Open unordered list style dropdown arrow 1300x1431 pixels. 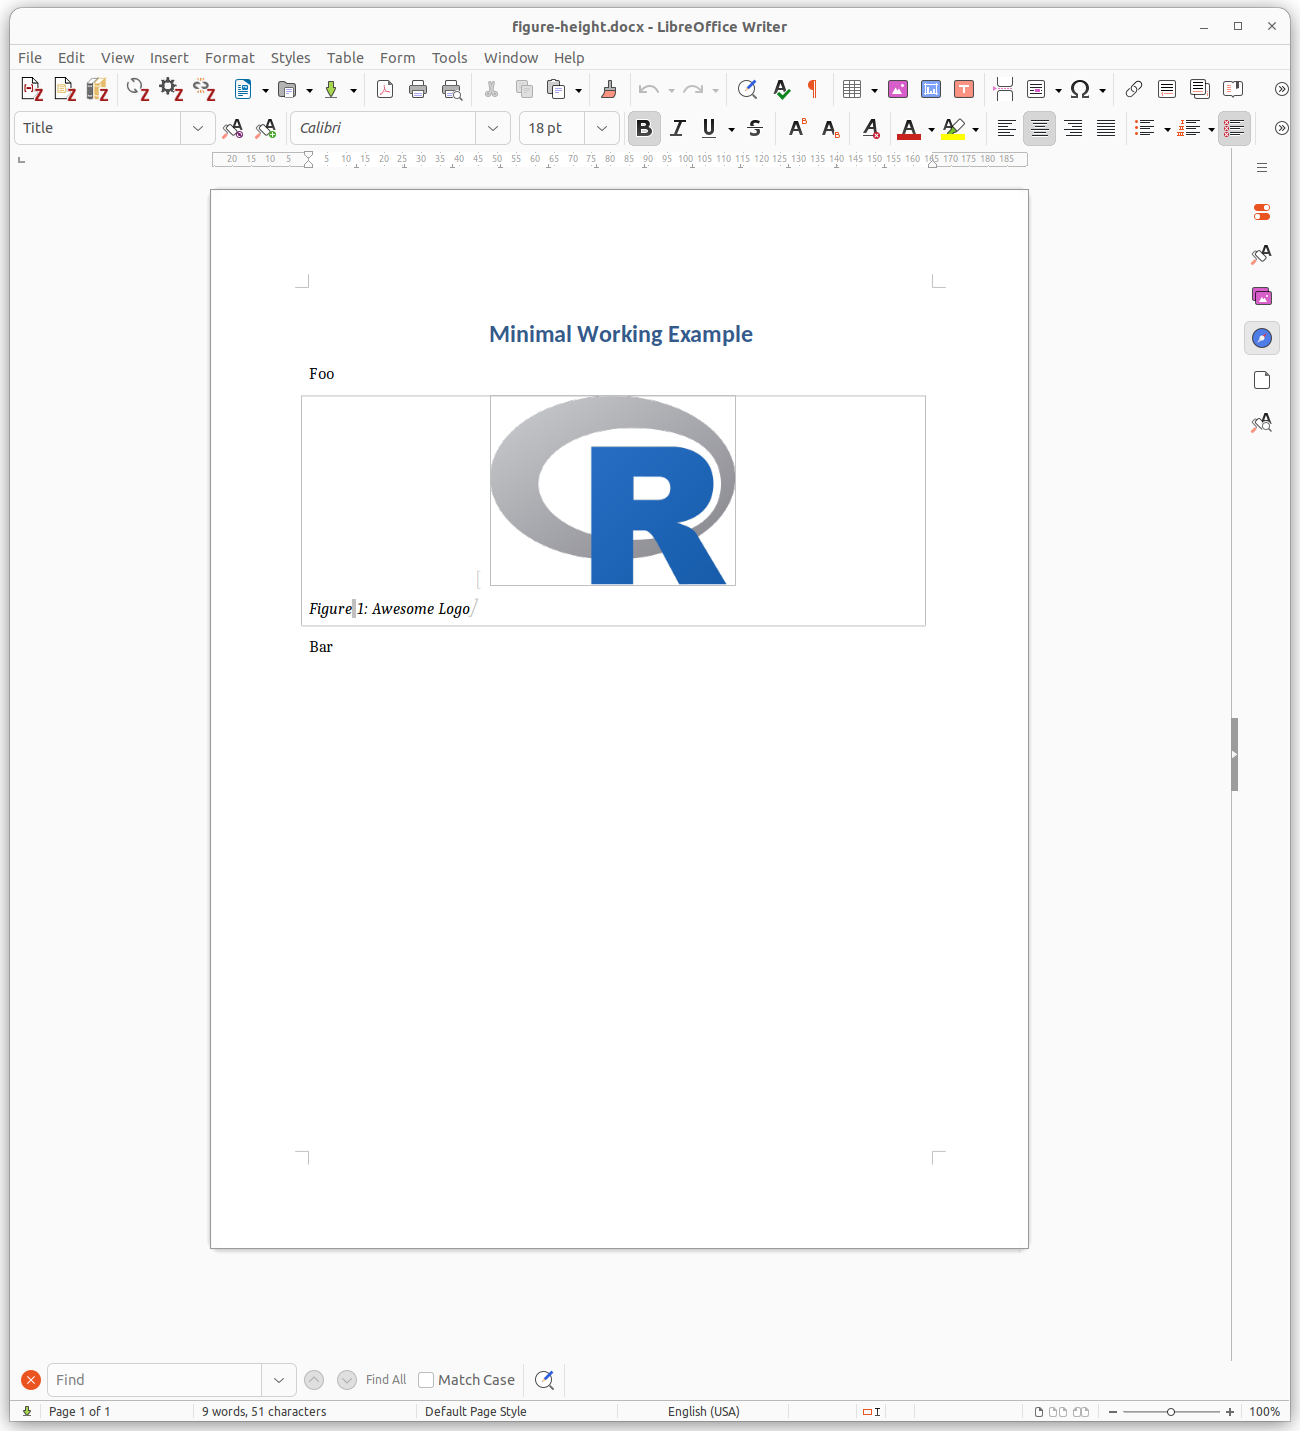(1167, 129)
